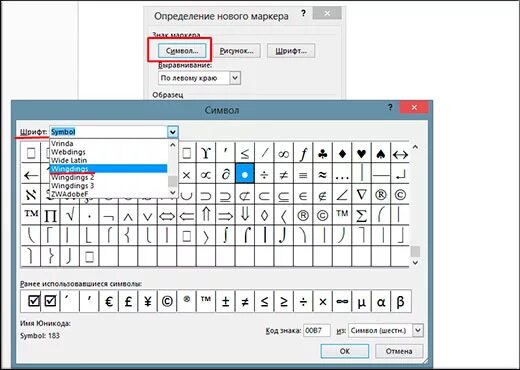The height and width of the screenshot is (370, 520).
Task: Select the square root √ symbol
Action: click(x=70, y=215)
